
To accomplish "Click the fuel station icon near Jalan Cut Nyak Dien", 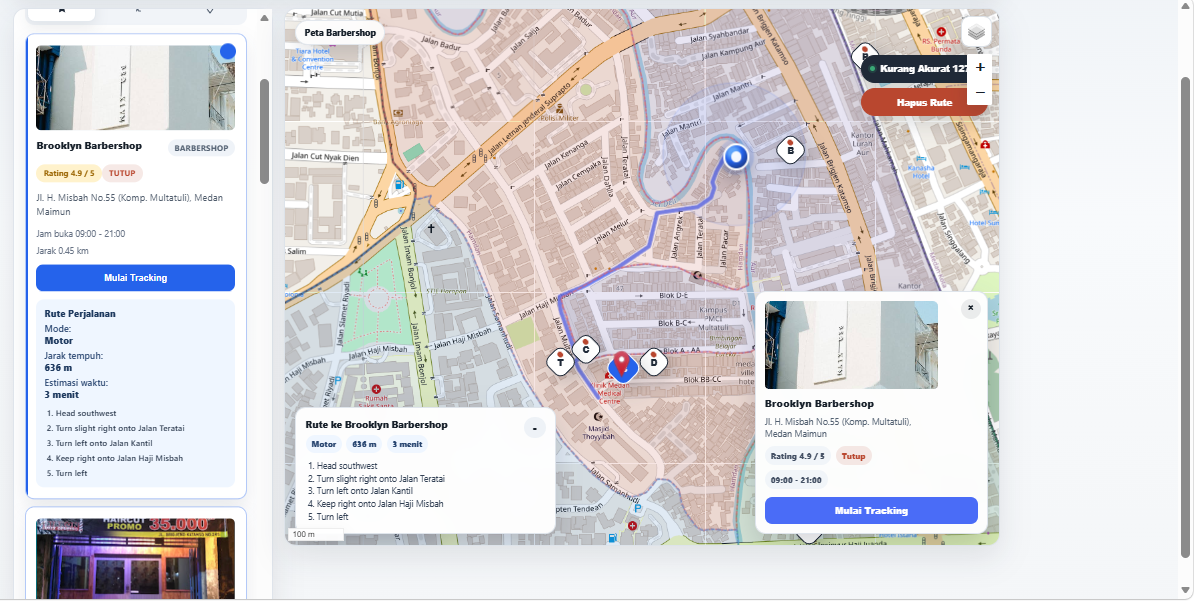I will pos(397,185).
